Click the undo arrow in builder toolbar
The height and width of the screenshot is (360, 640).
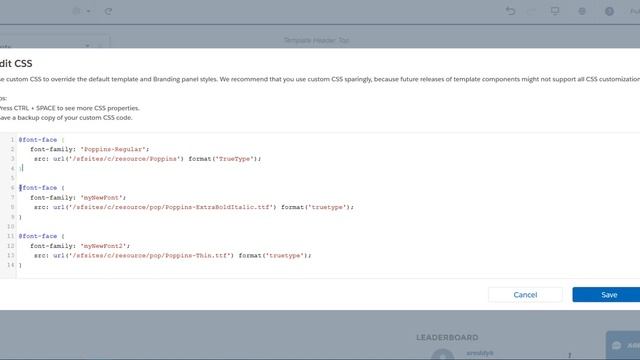tap(510, 11)
